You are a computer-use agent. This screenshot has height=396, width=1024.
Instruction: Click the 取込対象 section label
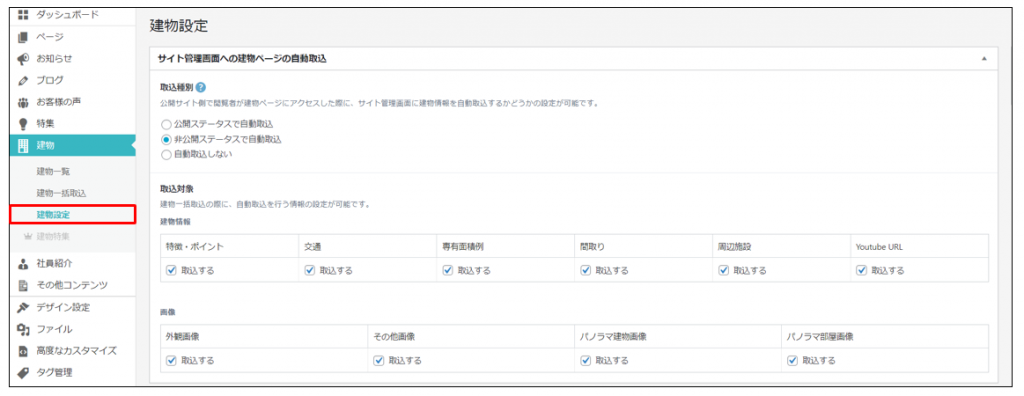(177, 189)
